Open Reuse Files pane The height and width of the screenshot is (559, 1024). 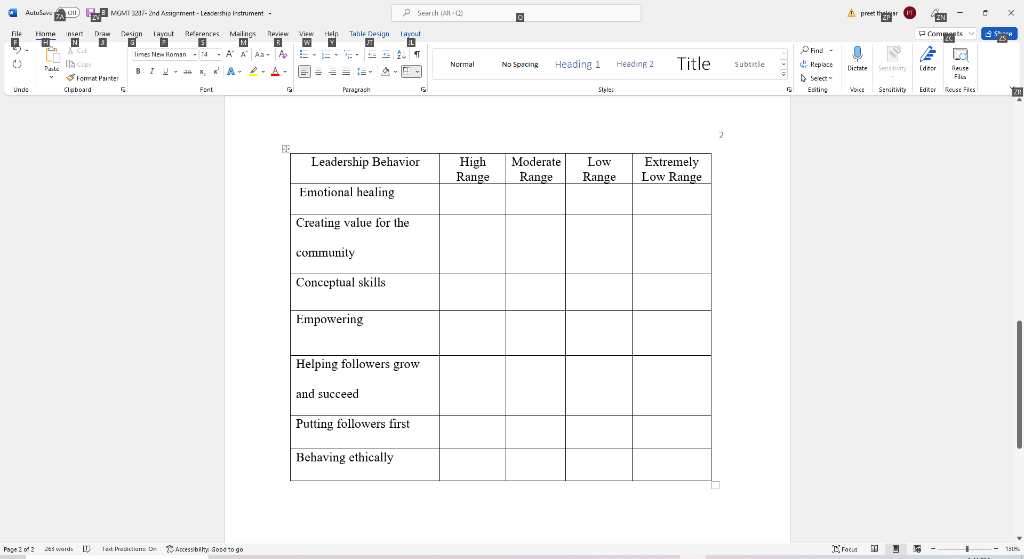coord(960,63)
